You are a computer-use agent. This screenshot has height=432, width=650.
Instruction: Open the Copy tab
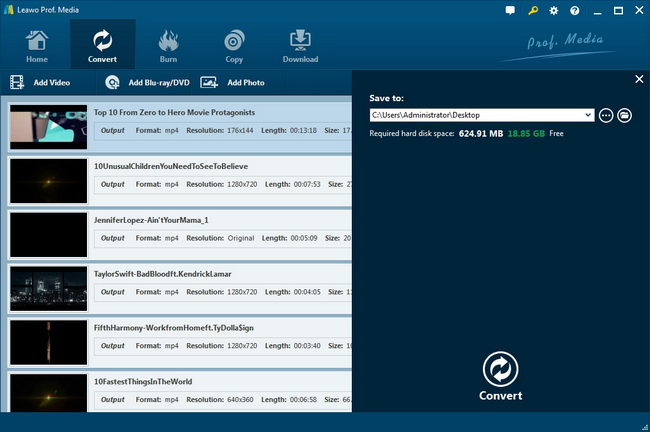point(234,45)
